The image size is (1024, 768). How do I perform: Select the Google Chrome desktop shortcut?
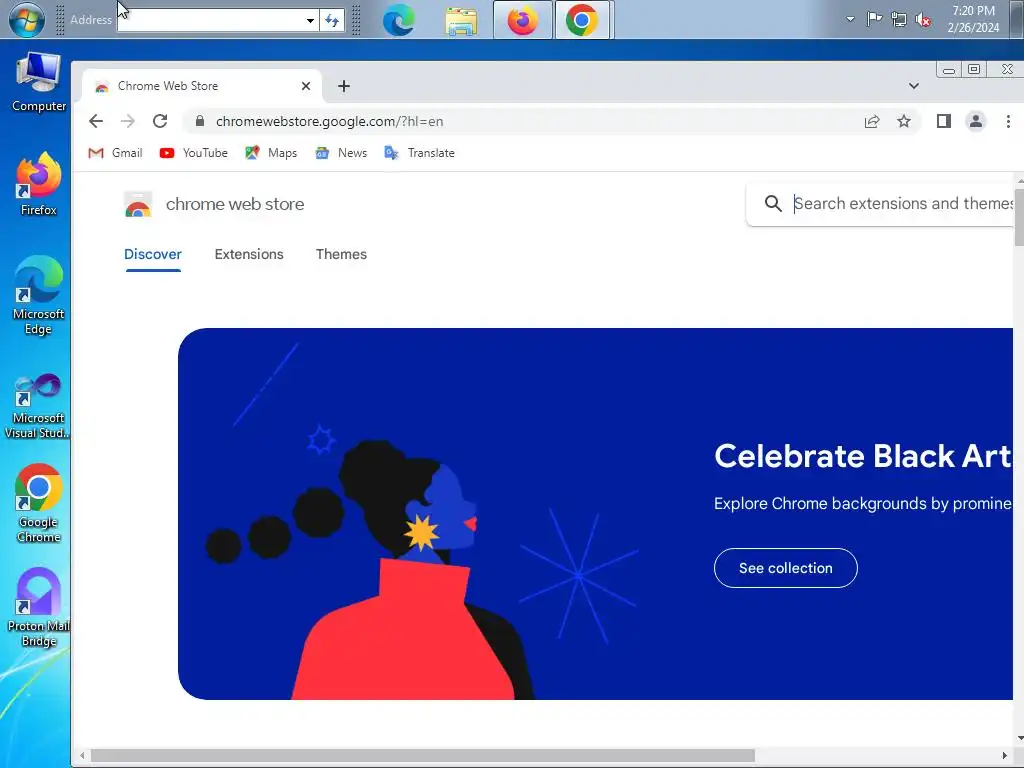tap(39, 504)
